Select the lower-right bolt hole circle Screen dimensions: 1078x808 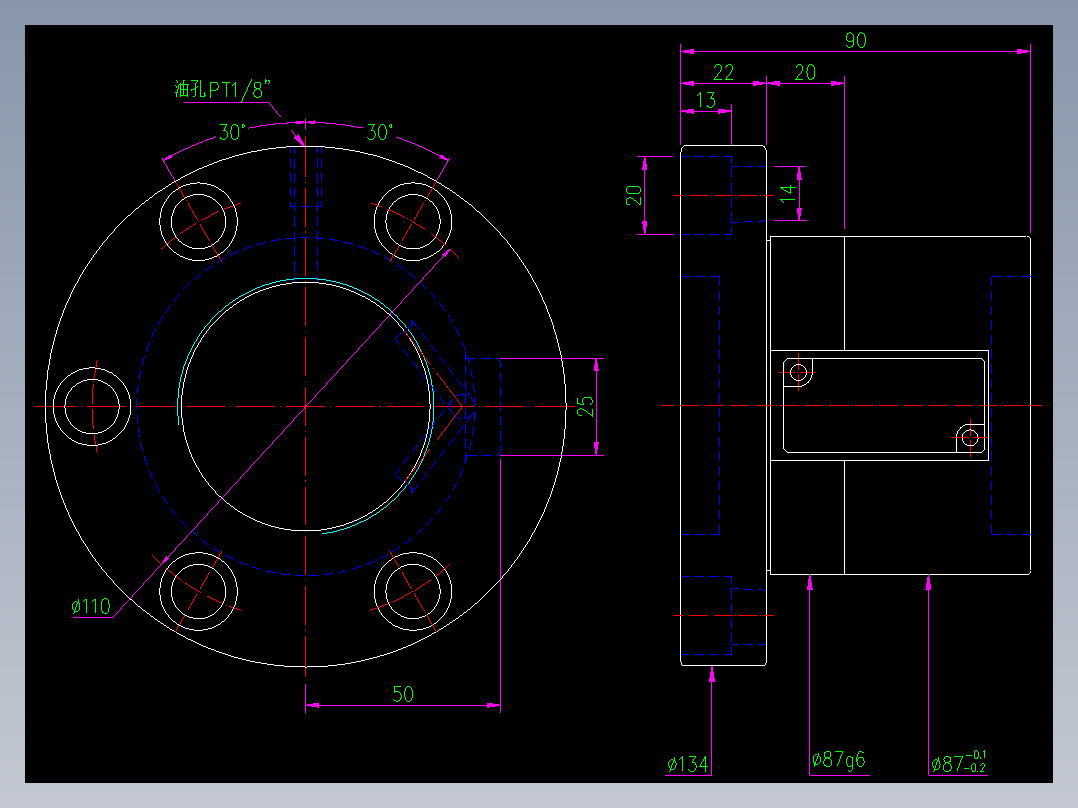tap(412, 591)
